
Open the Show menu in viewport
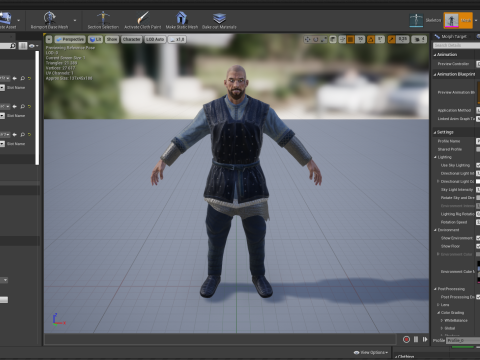pyautogui.click(x=112, y=39)
